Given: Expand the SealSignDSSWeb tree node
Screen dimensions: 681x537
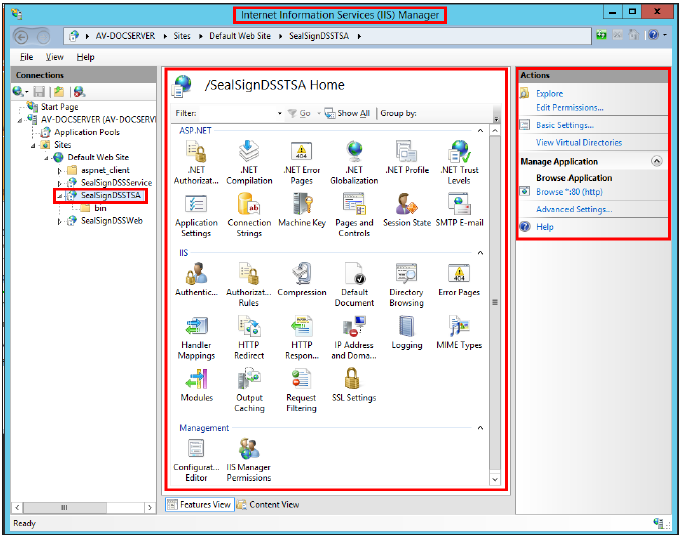Looking at the screenshot, I should (x=60, y=221).
